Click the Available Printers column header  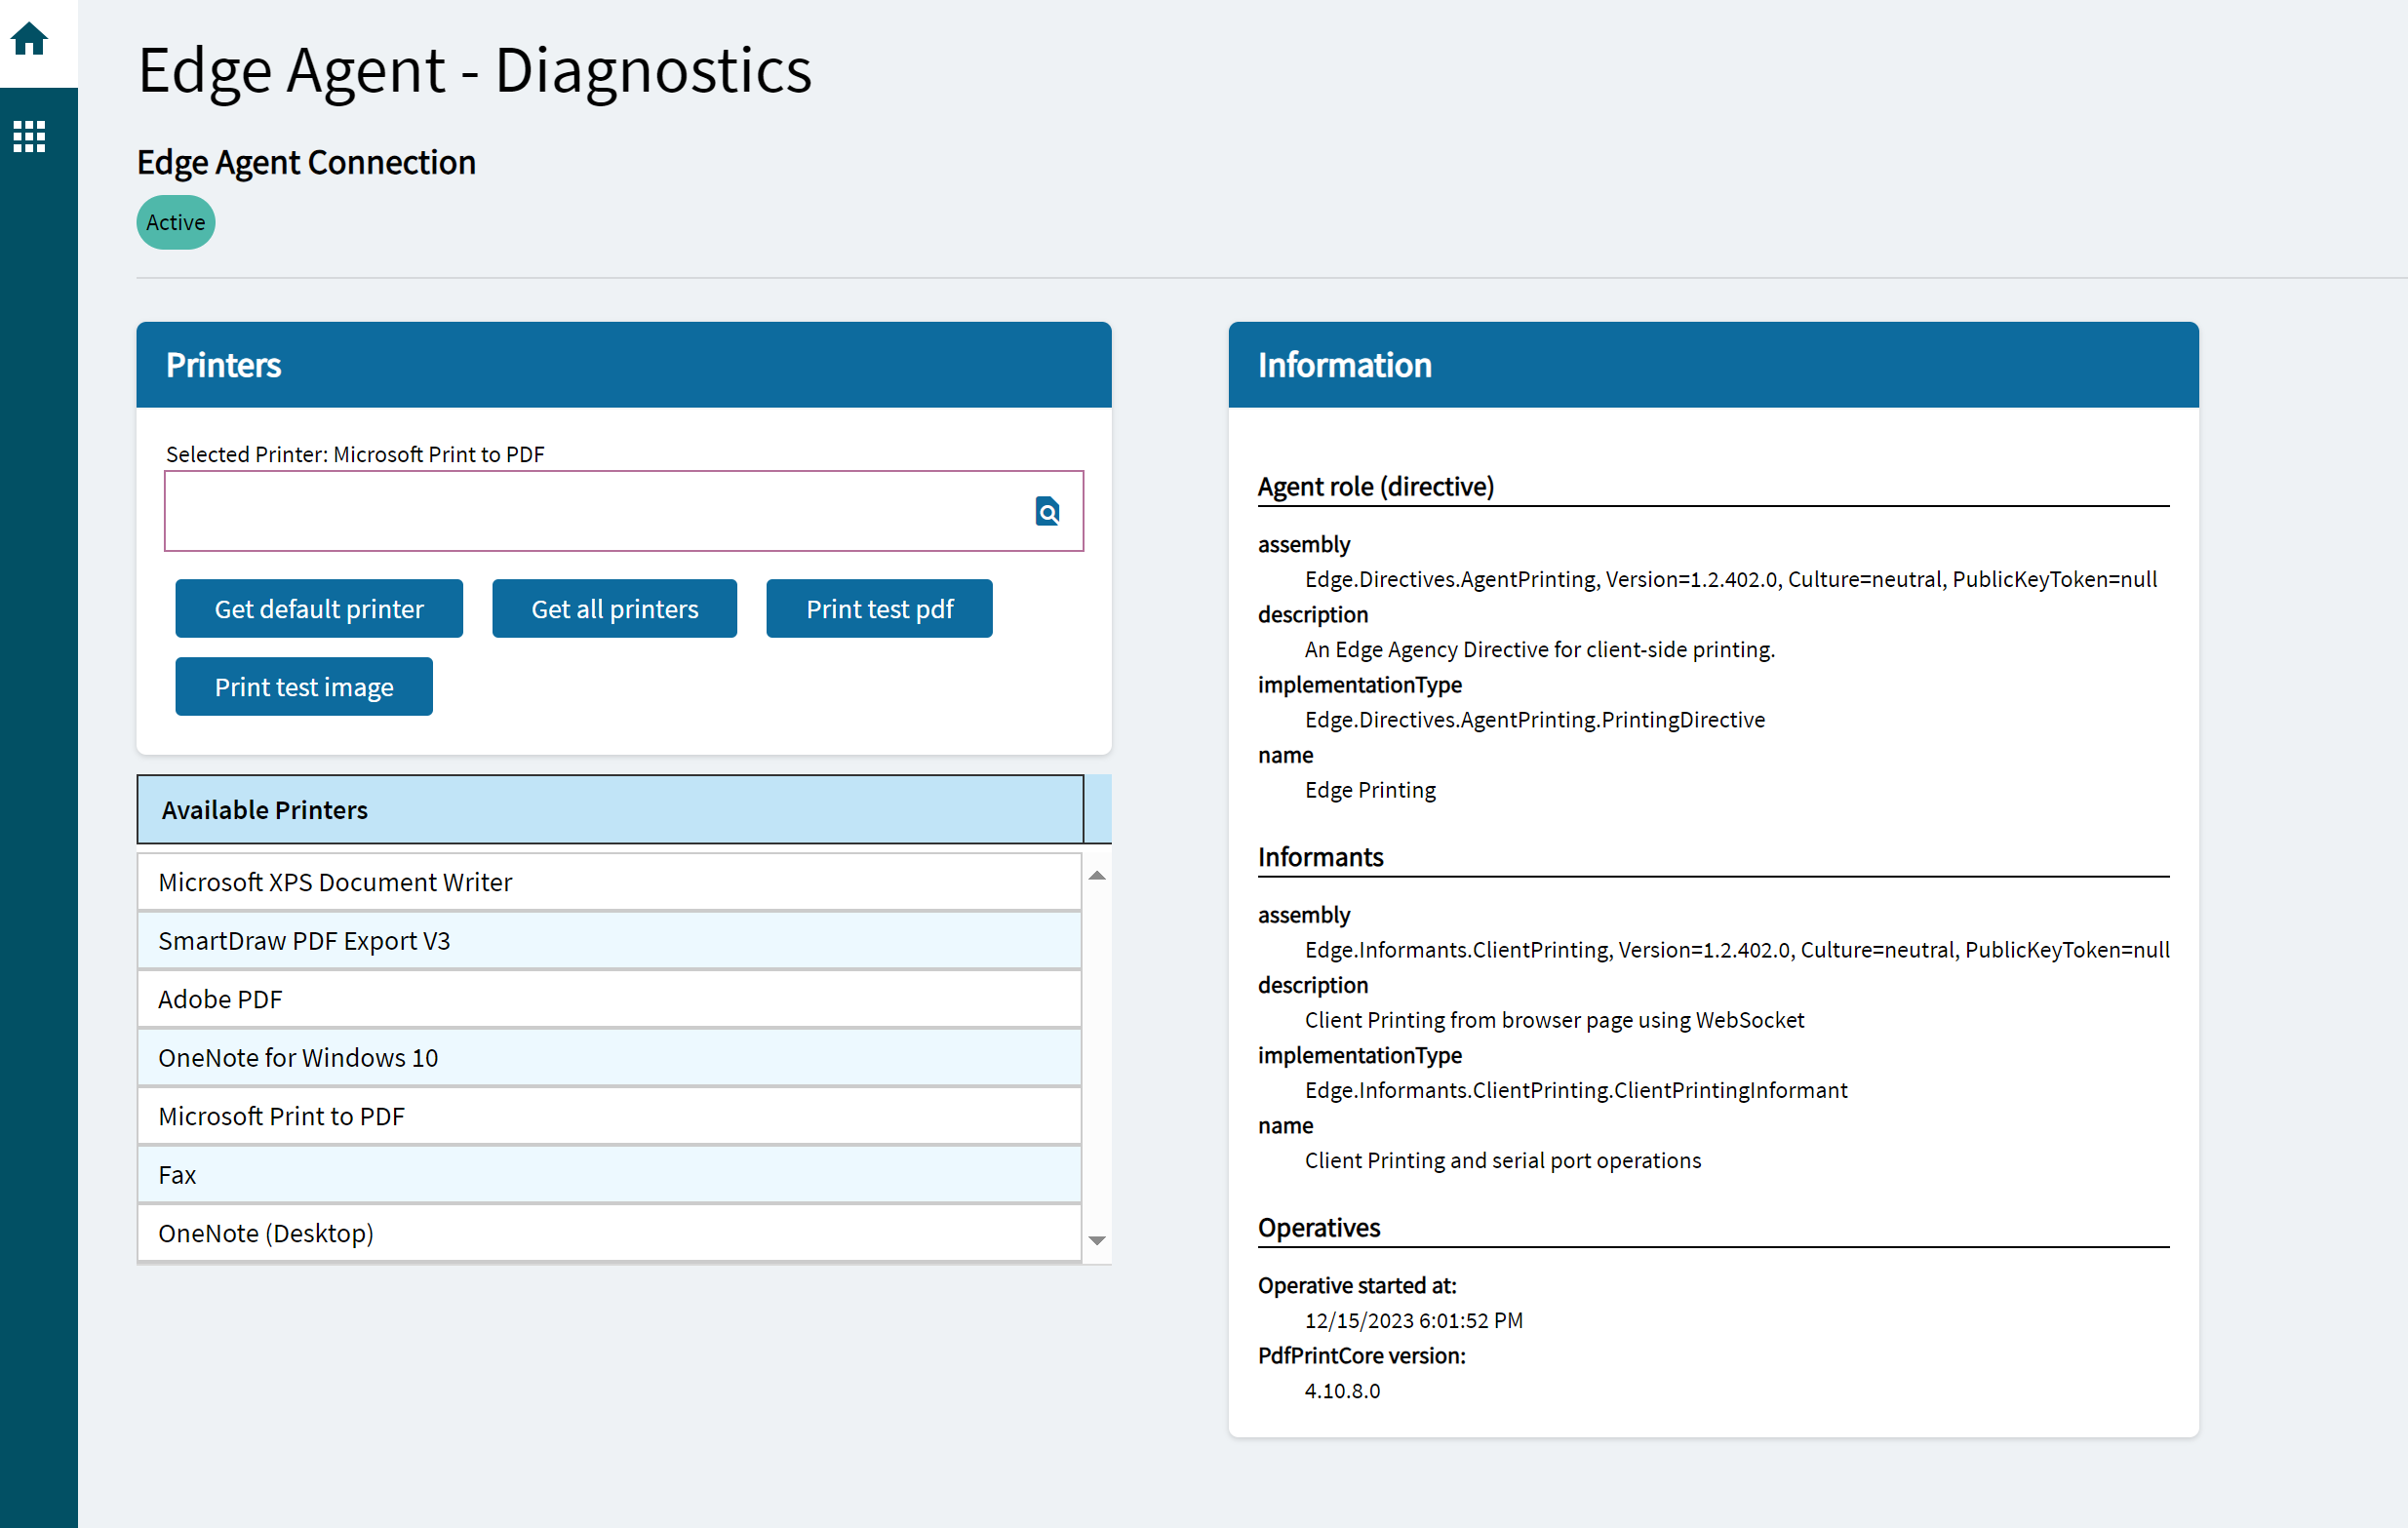(x=609, y=810)
